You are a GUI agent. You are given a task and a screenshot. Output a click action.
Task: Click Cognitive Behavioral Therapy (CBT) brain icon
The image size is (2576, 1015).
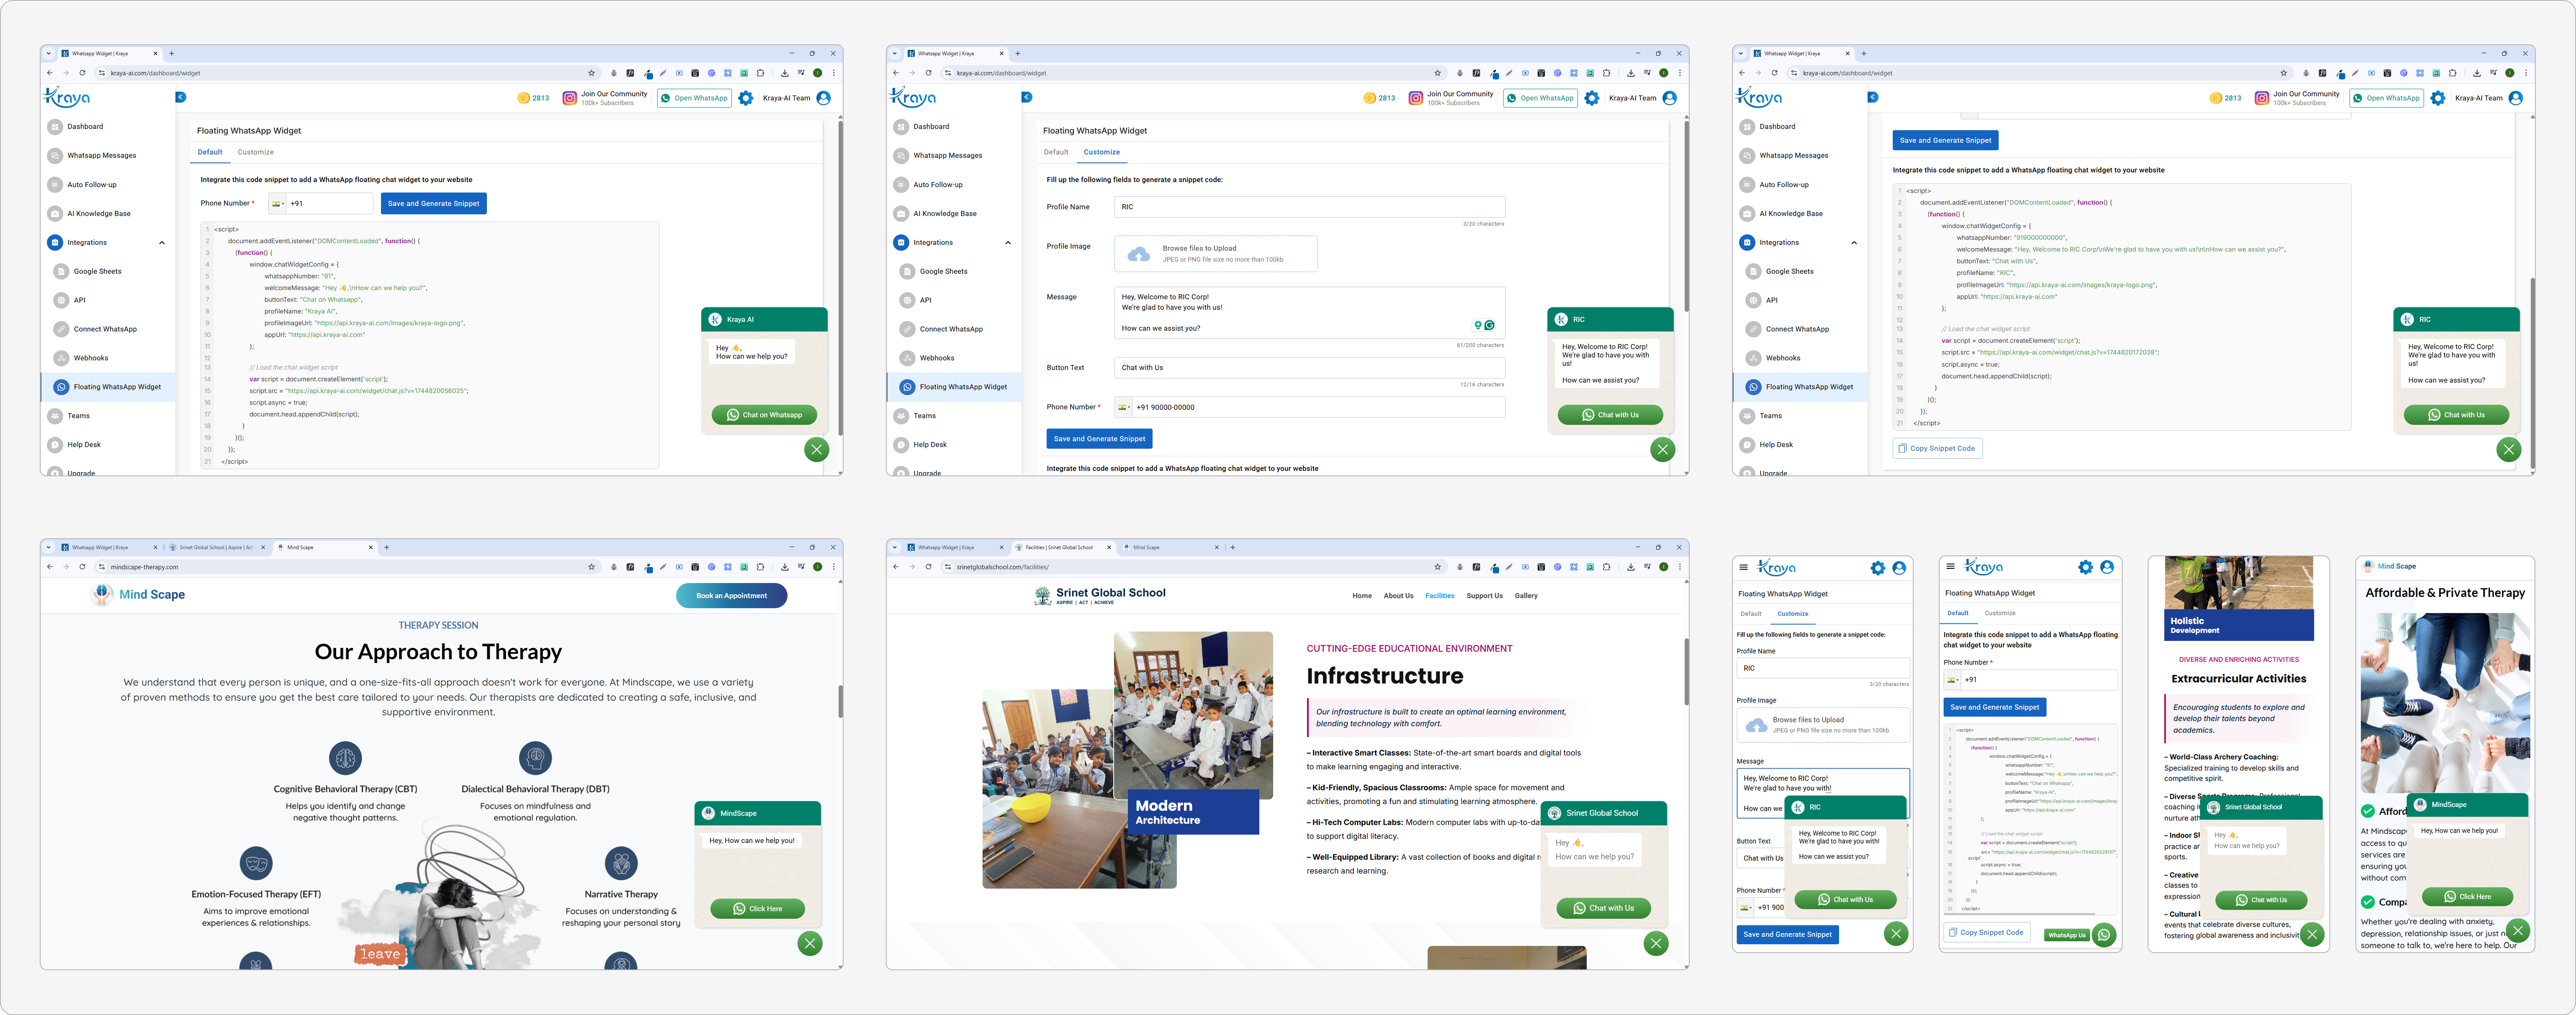click(345, 758)
